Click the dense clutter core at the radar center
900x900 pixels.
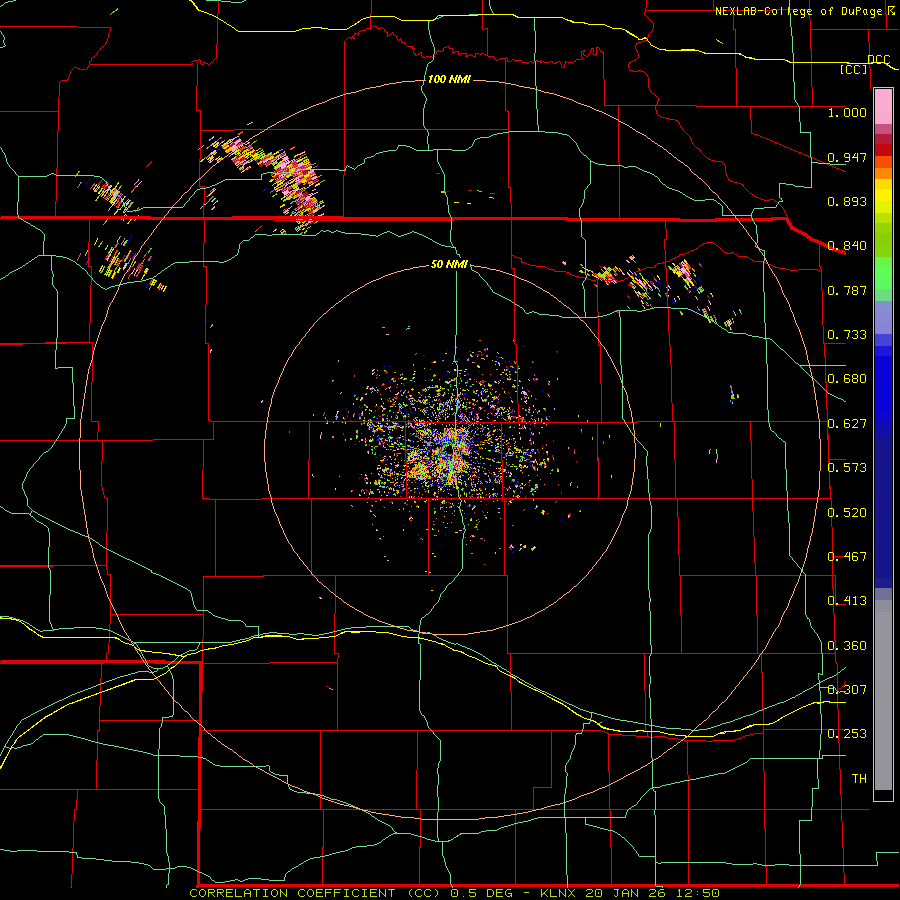point(449,451)
